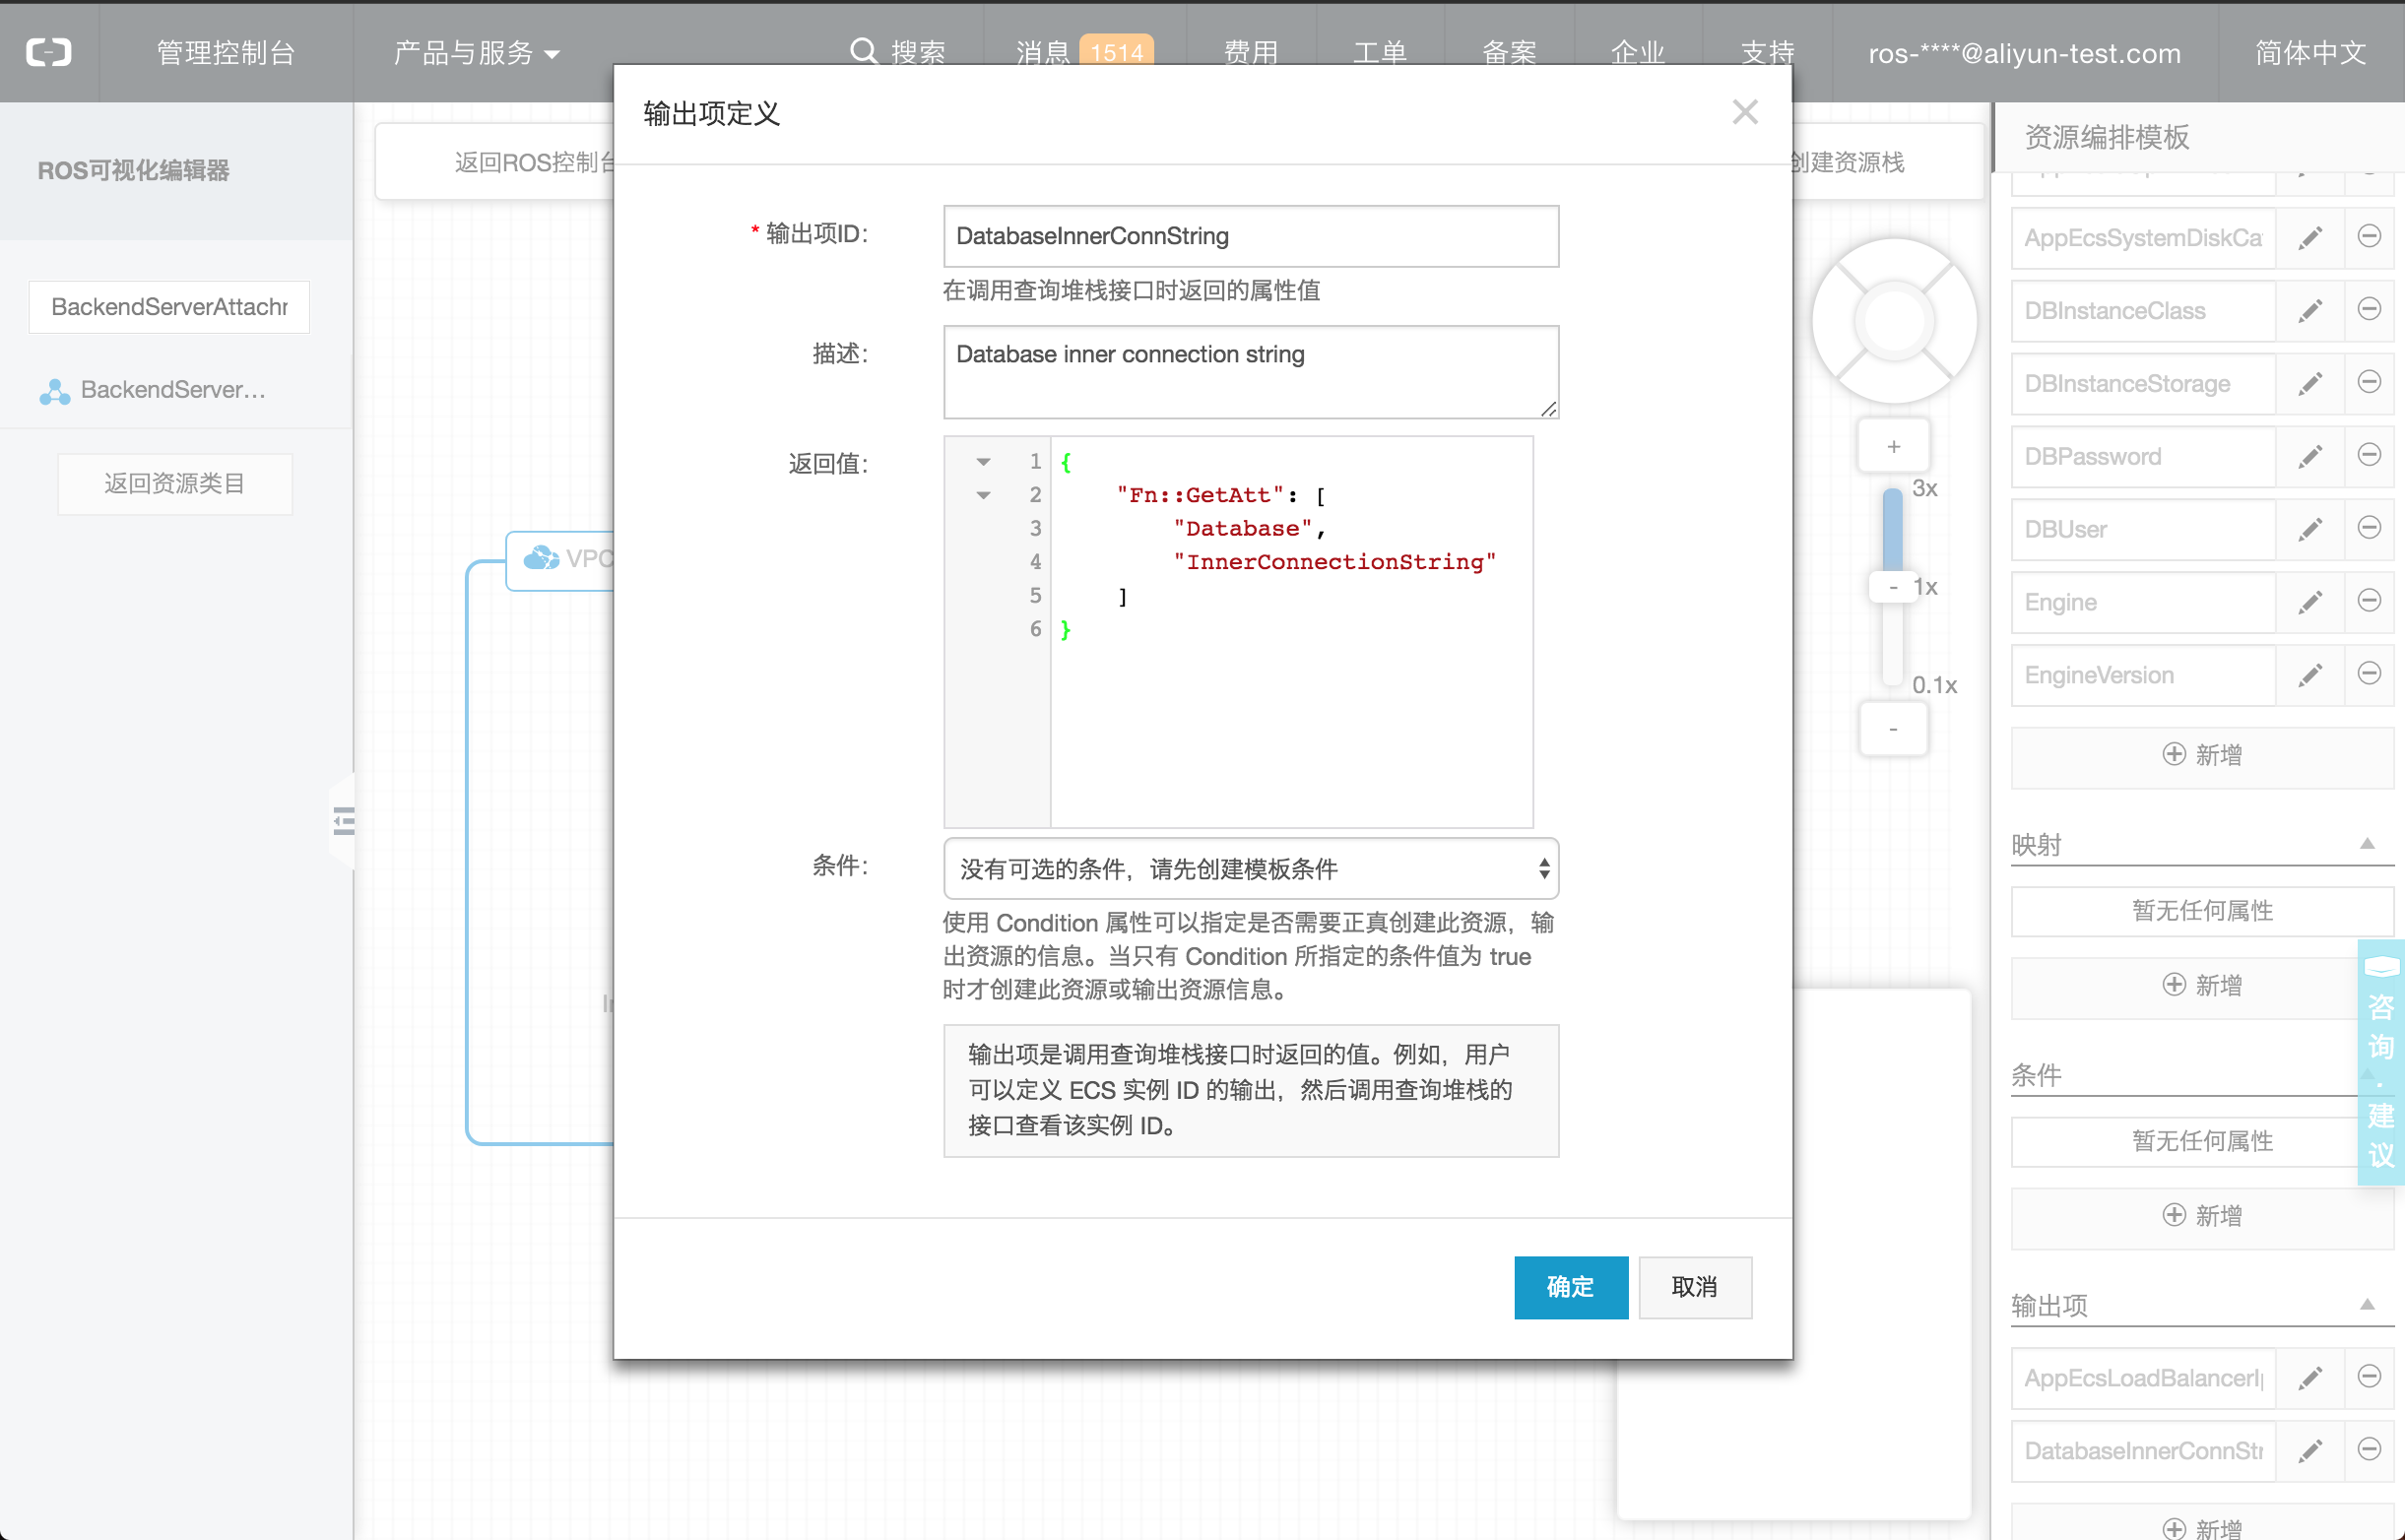Edit the EngineVersion parameter

[x=2310, y=675]
